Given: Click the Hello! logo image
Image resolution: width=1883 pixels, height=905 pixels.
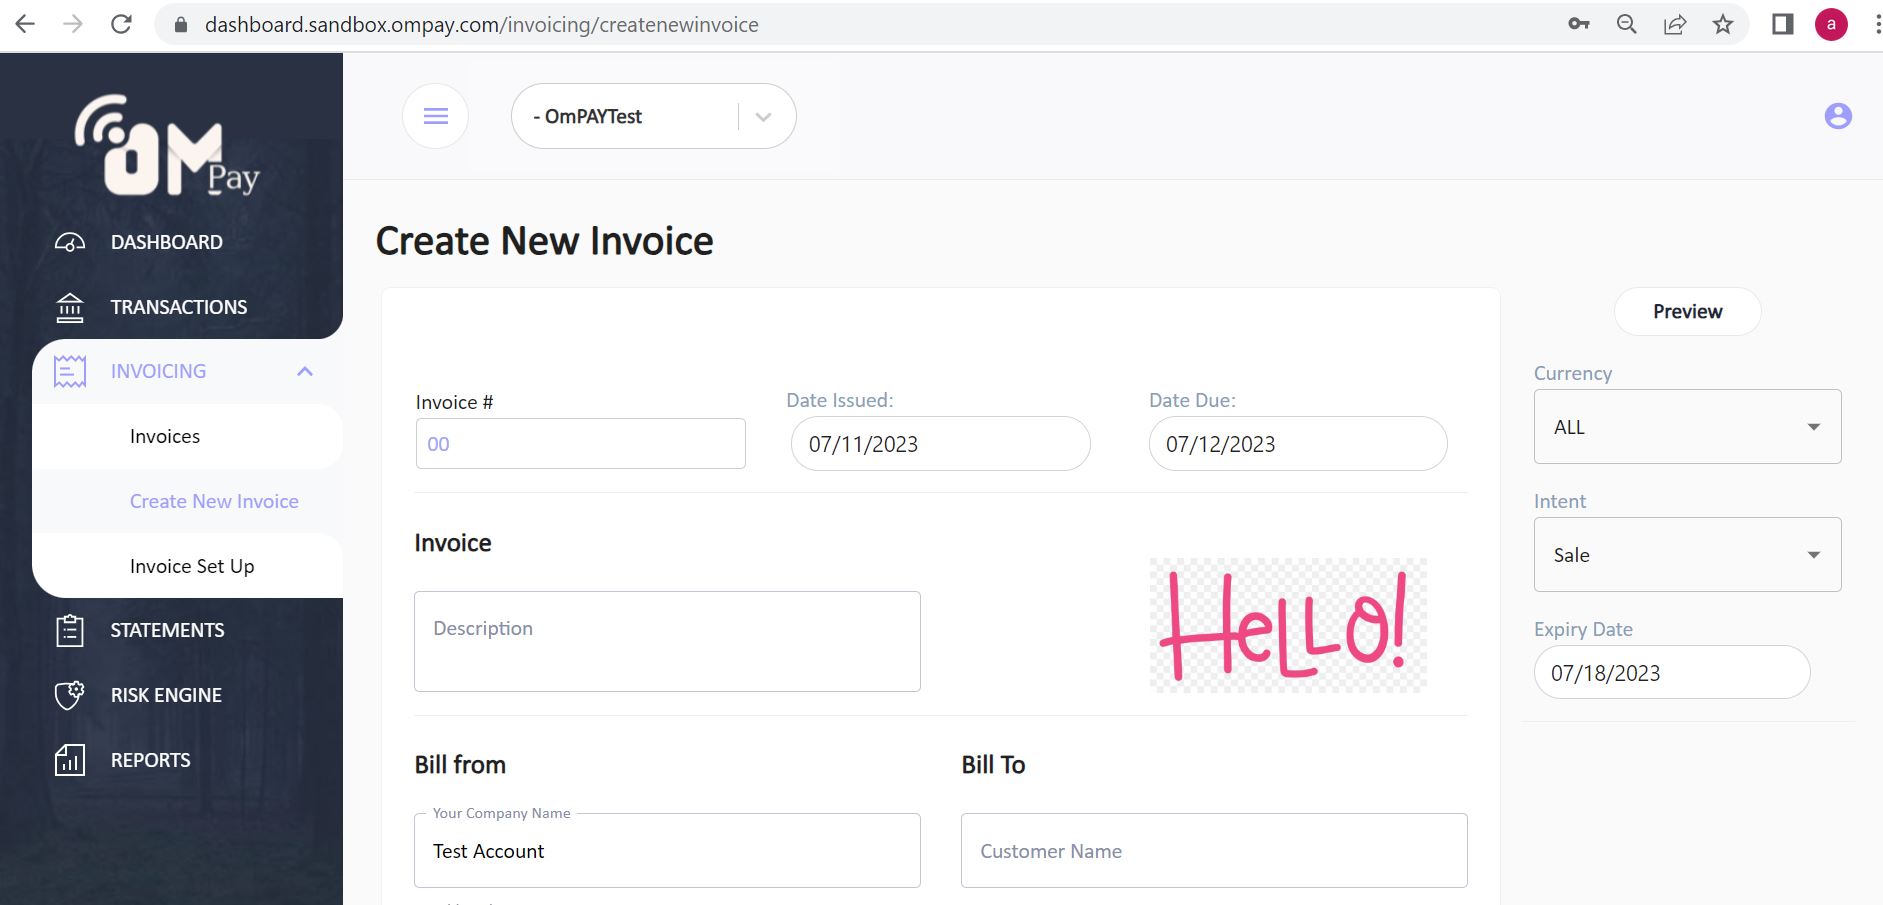Looking at the screenshot, I should tap(1287, 625).
